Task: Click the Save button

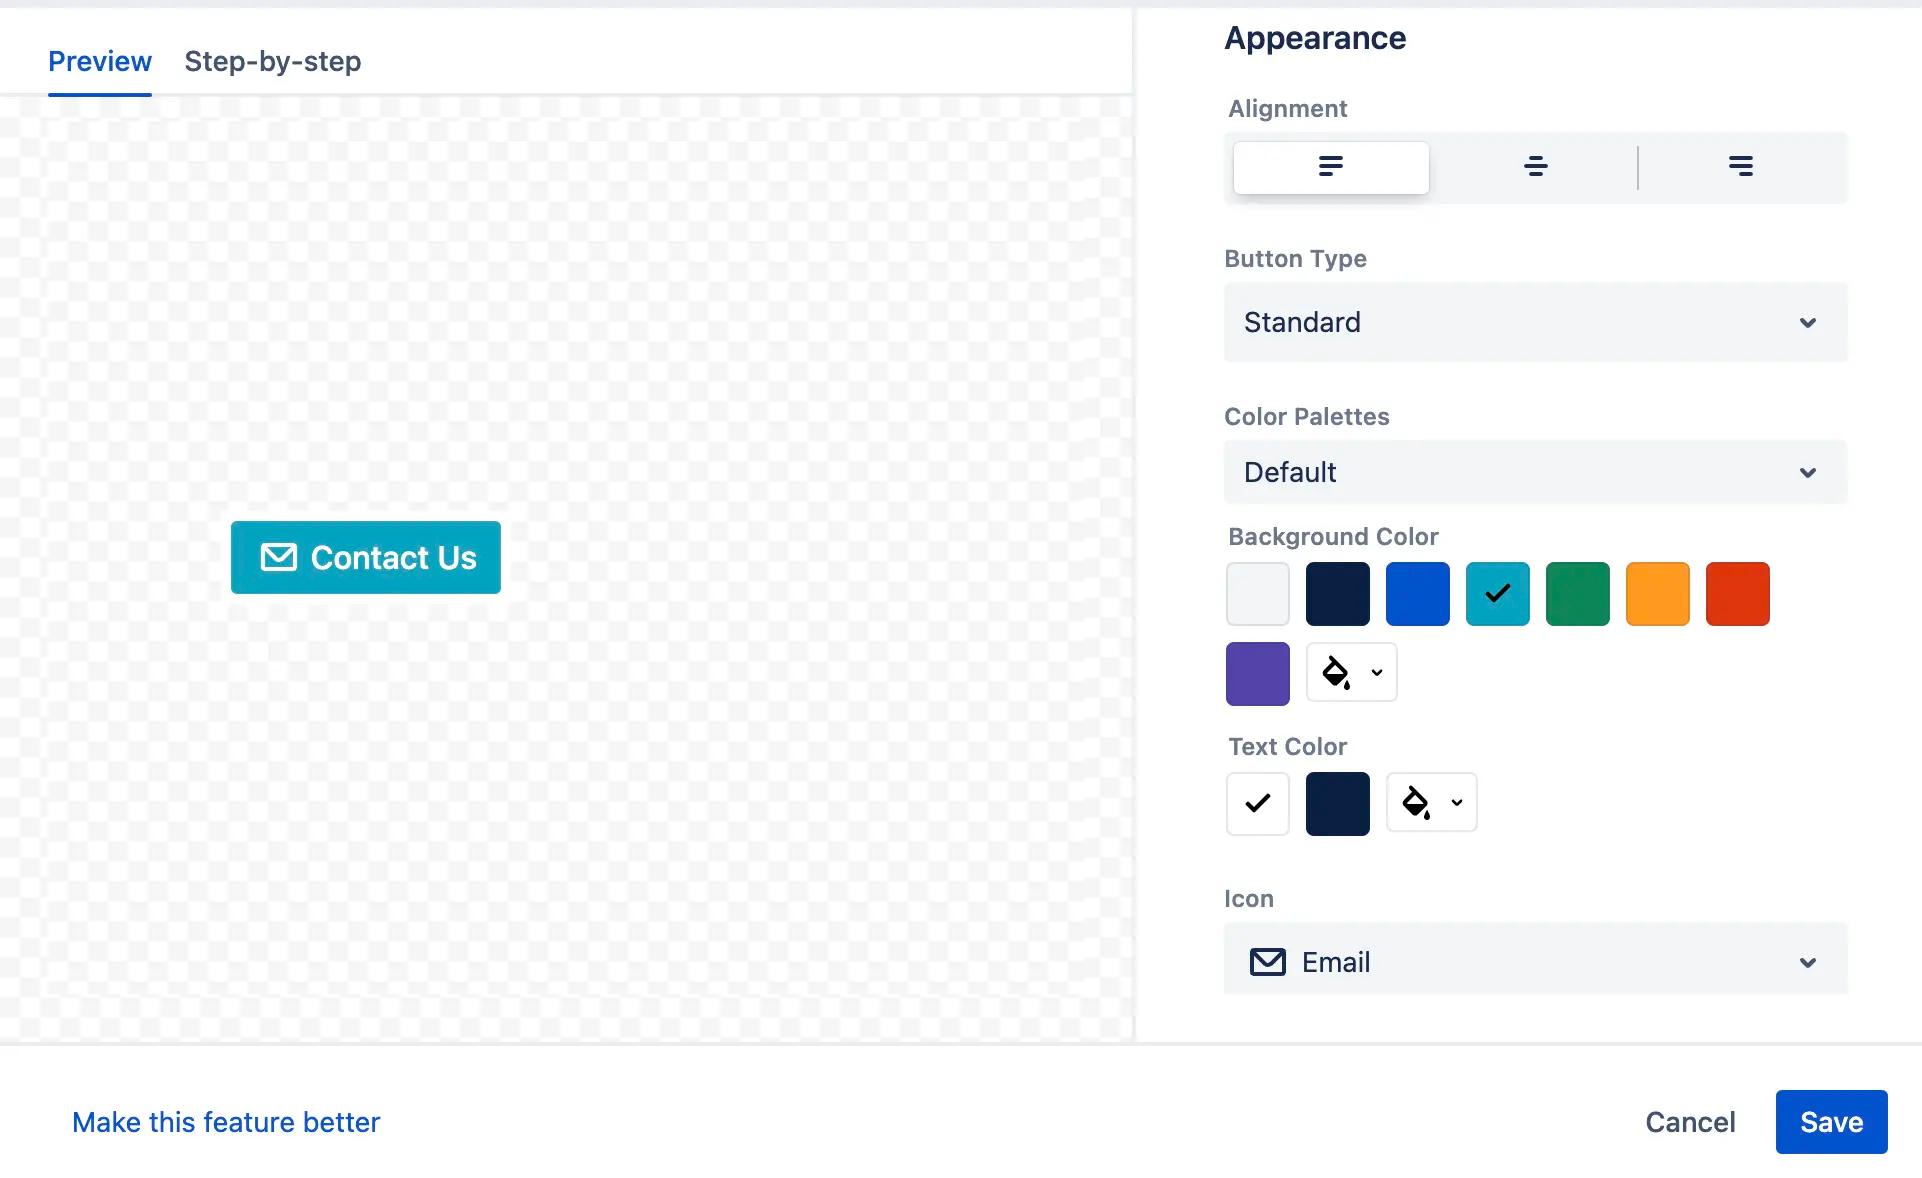Action: 1831,1121
